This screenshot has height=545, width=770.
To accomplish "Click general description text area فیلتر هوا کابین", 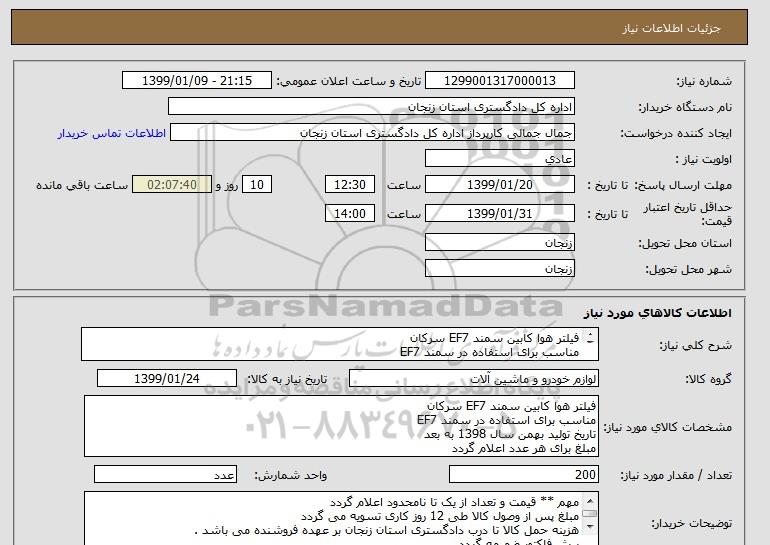I will point(340,345).
